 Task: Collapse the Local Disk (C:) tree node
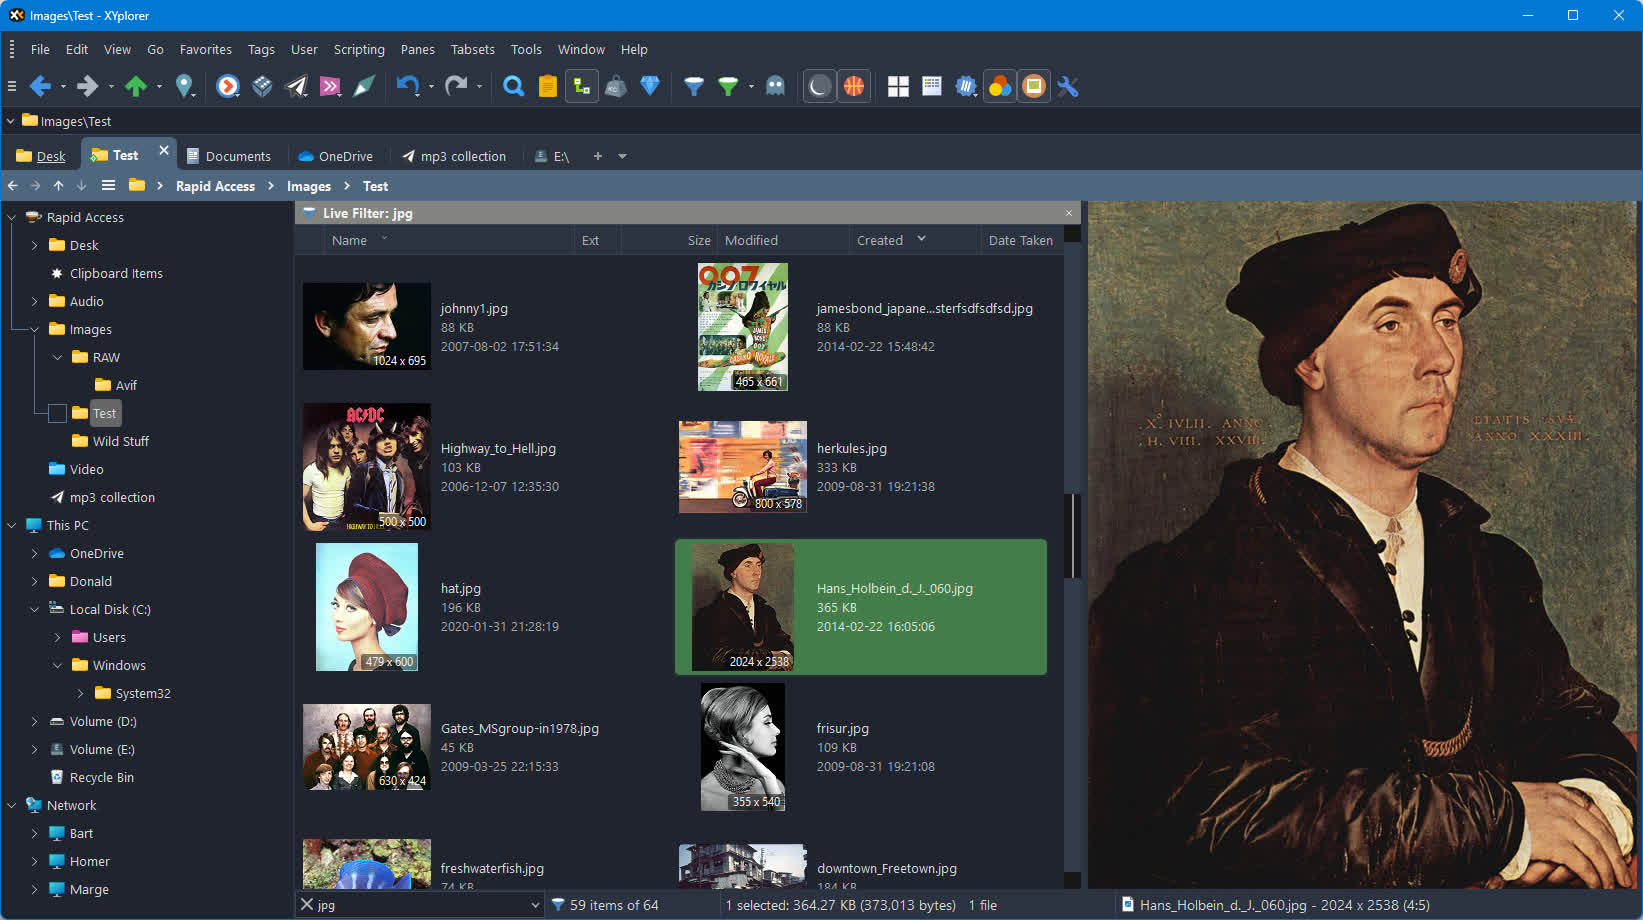pos(34,609)
